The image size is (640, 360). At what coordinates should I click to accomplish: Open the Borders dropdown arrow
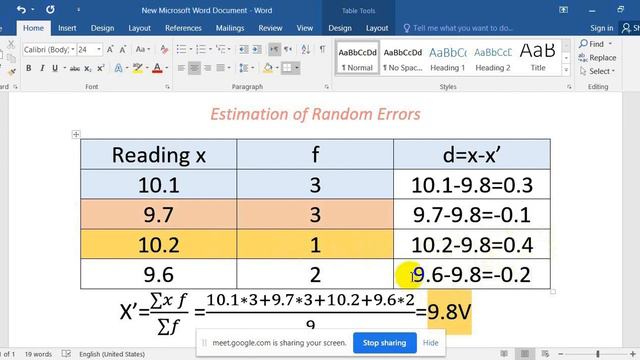(x=297, y=68)
